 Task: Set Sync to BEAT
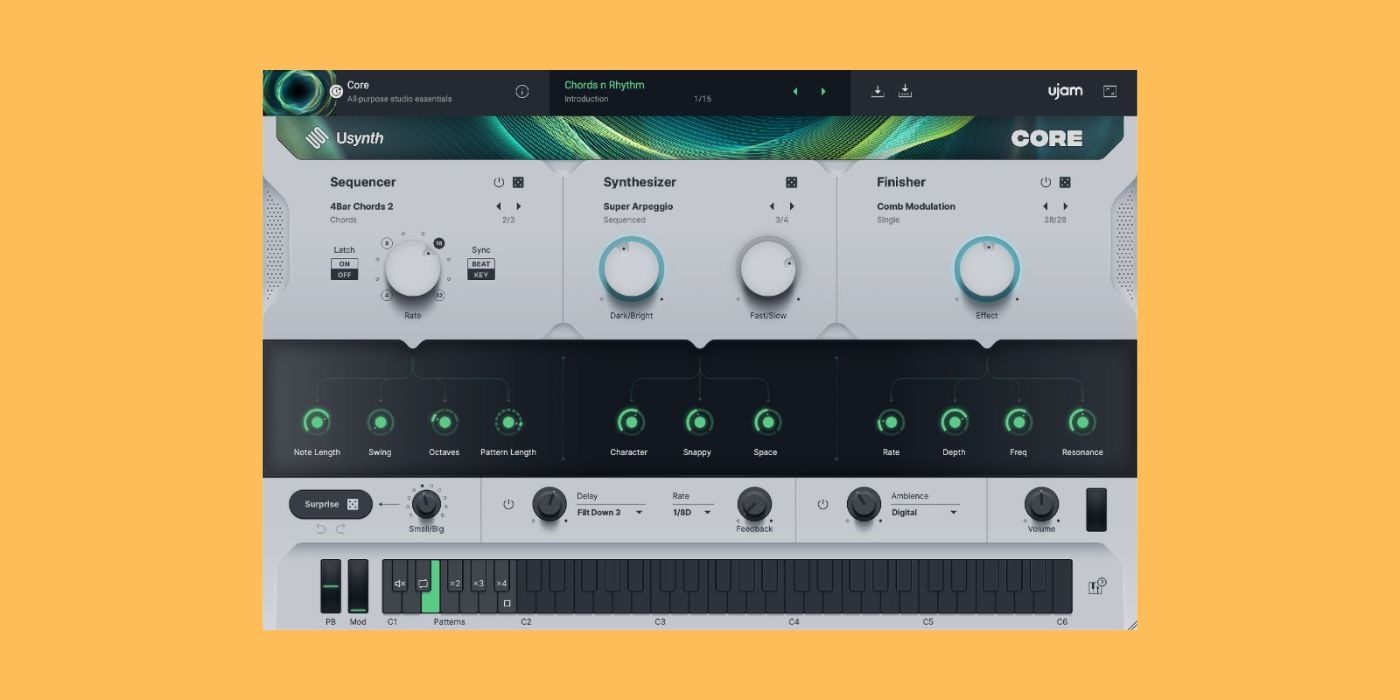pos(481,264)
